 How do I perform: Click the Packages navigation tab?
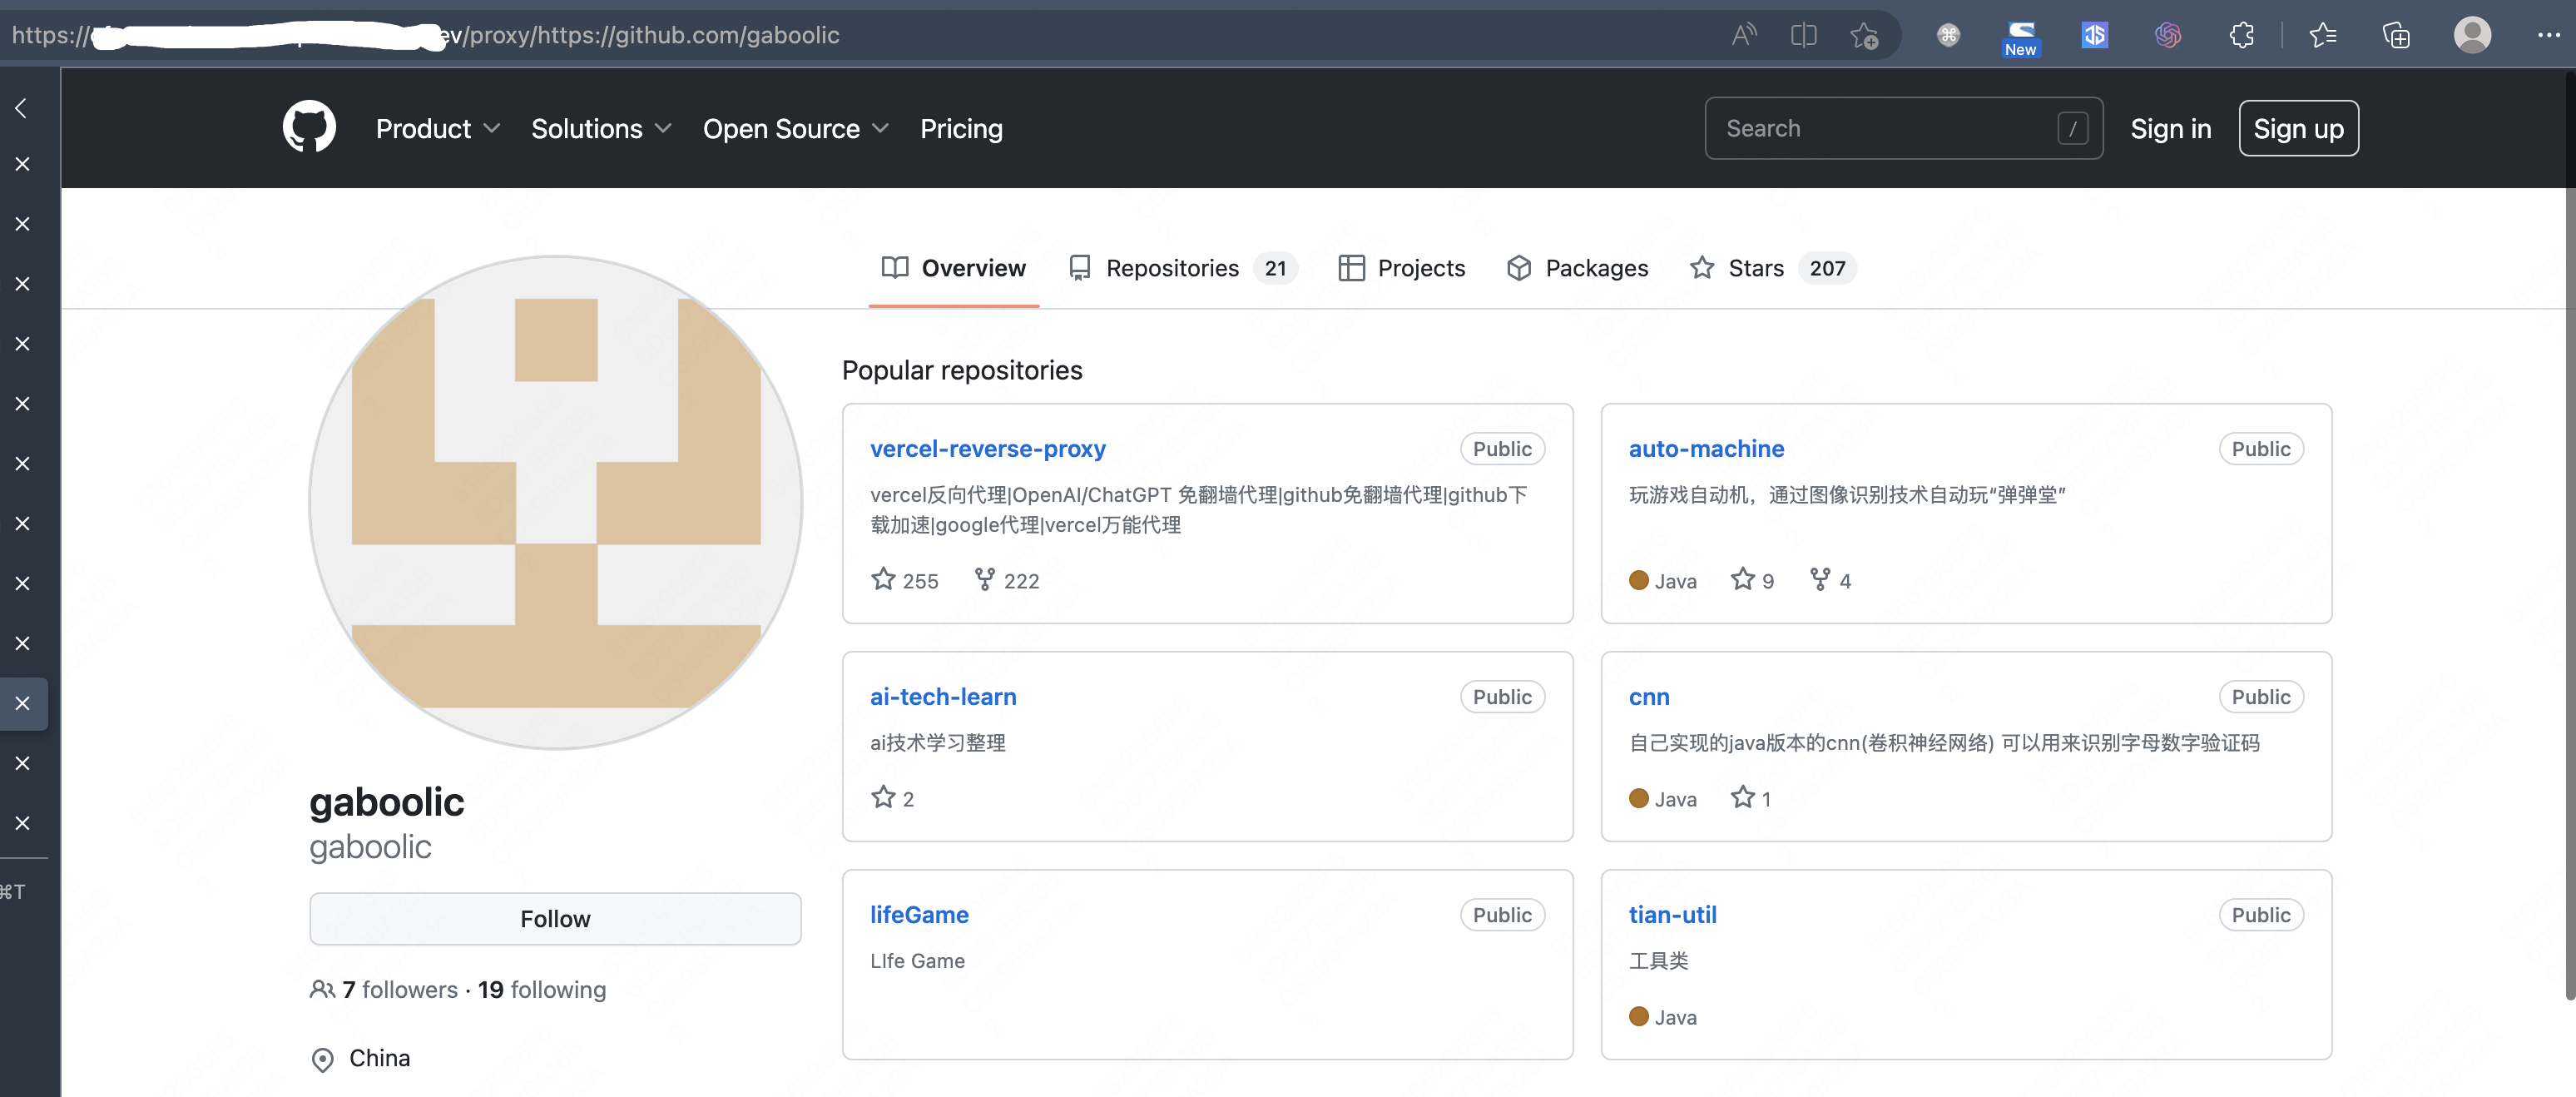click(1576, 268)
